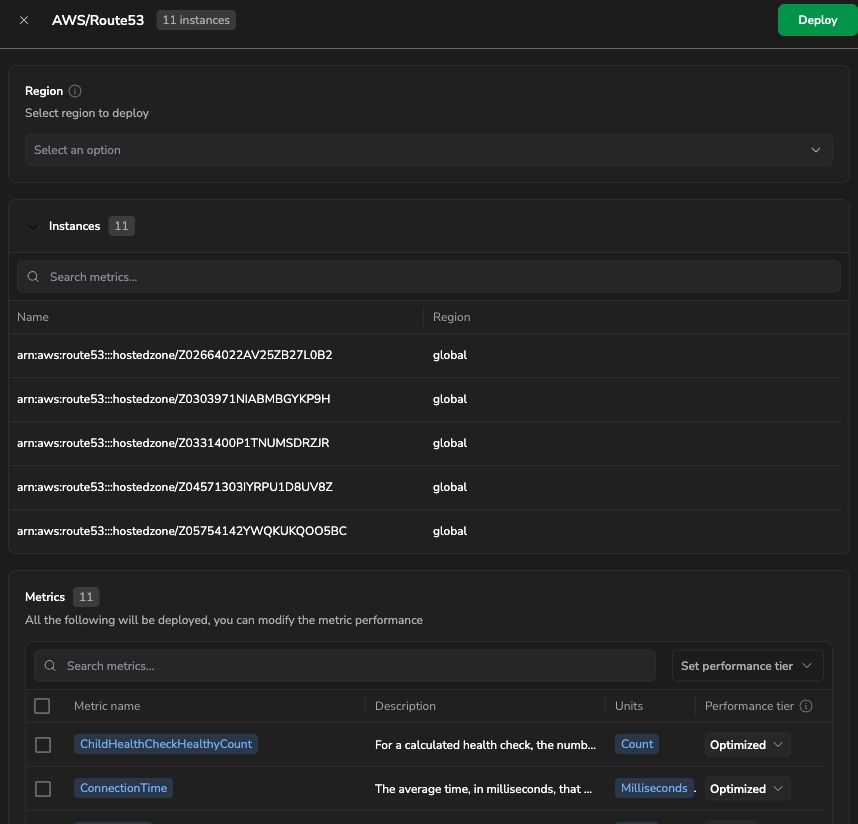858x824 pixels.
Task: Click the Milliseconds units tag
Action: (654, 788)
